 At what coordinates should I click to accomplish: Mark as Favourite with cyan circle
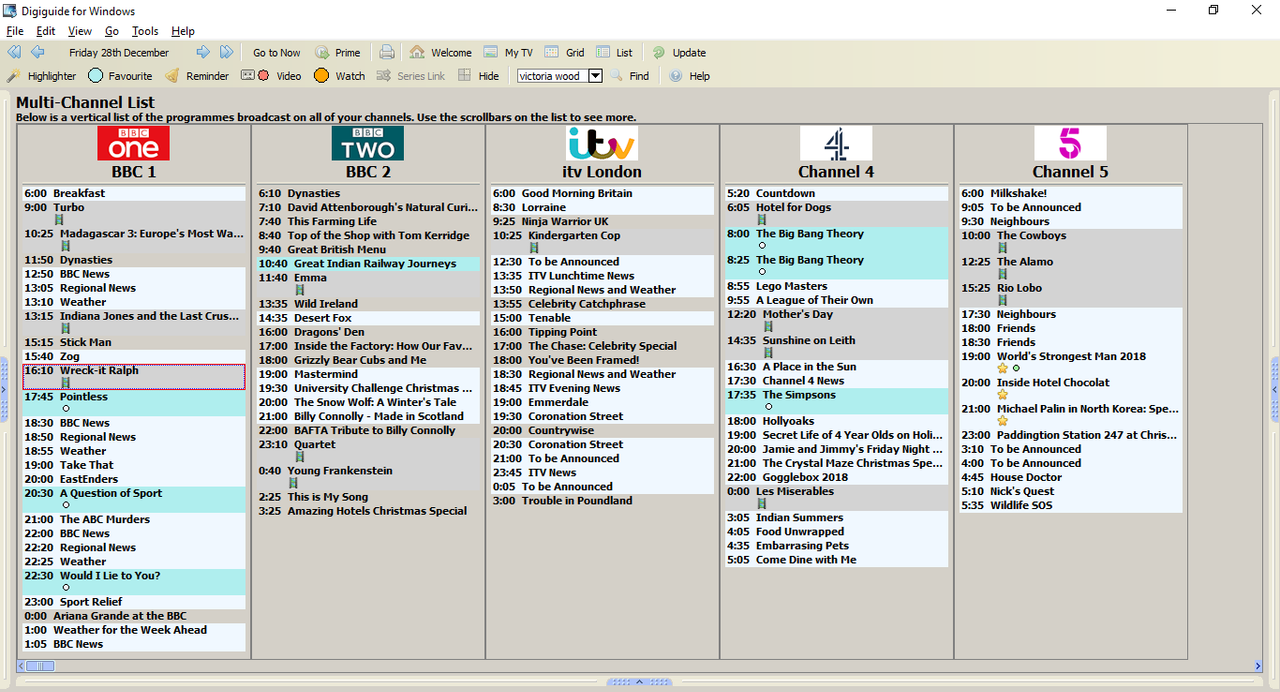(120, 76)
